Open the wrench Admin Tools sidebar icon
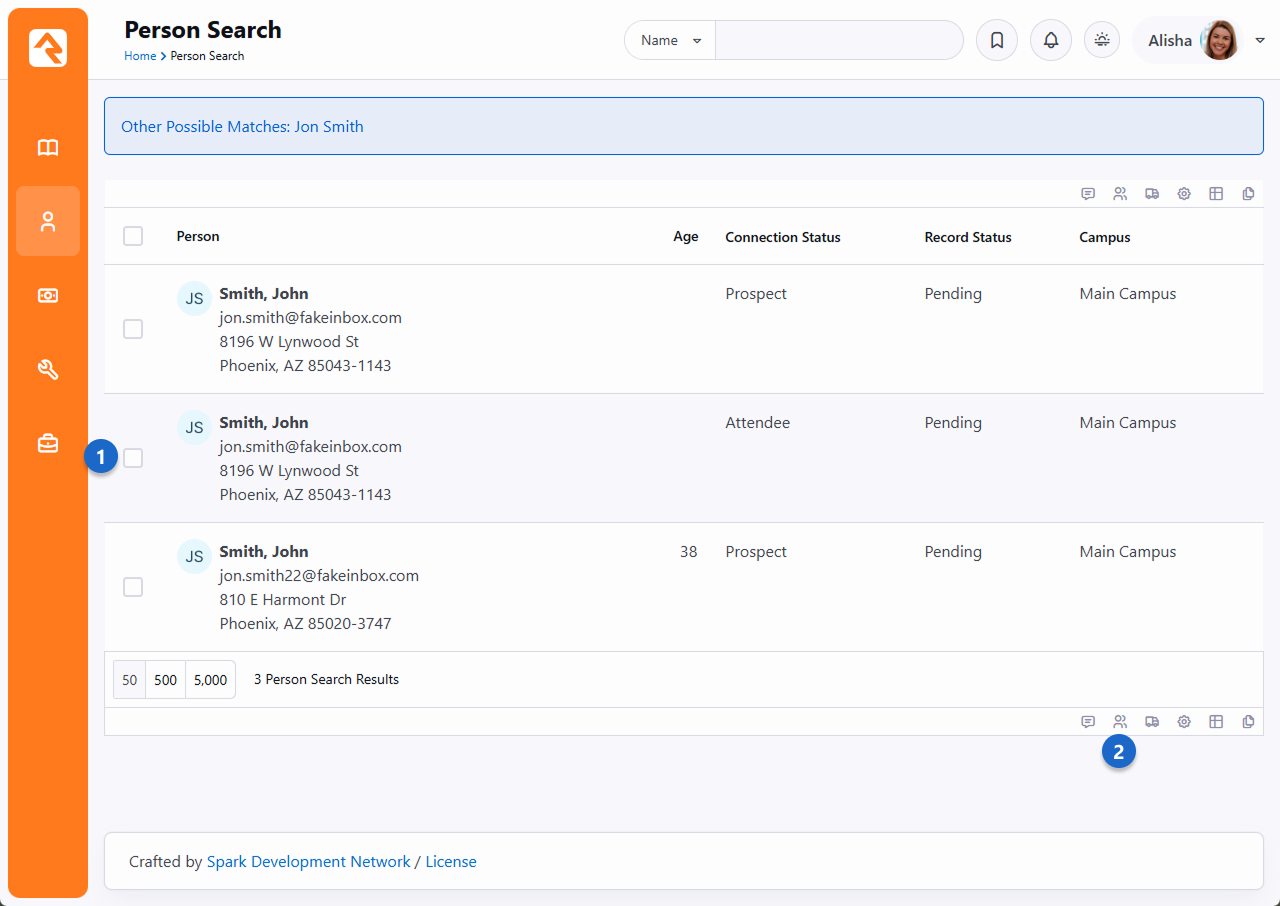The width and height of the screenshot is (1280, 906). [x=48, y=370]
